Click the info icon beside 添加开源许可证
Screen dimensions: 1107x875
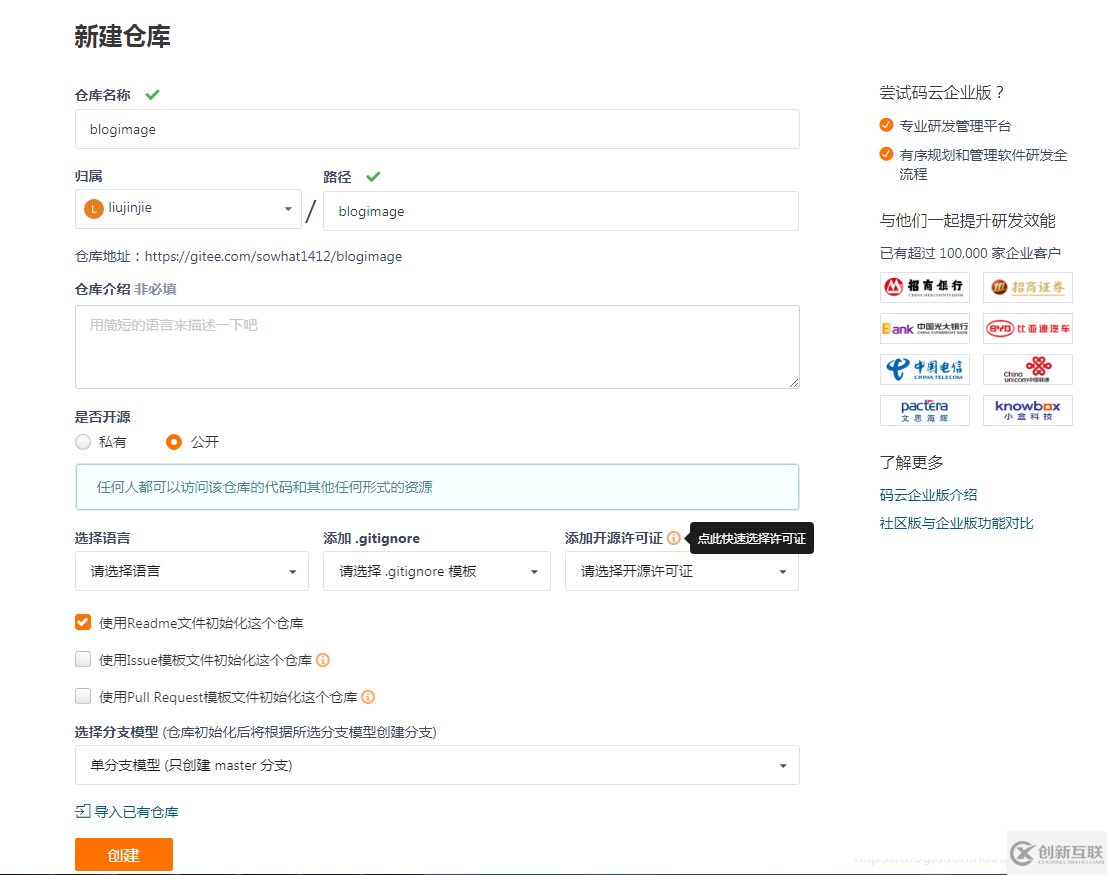tap(673, 537)
